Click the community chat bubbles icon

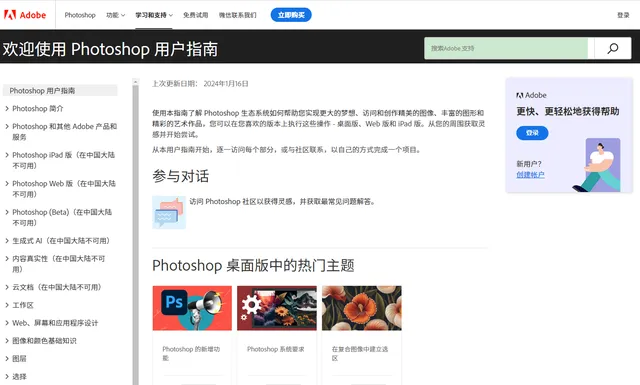point(169,212)
